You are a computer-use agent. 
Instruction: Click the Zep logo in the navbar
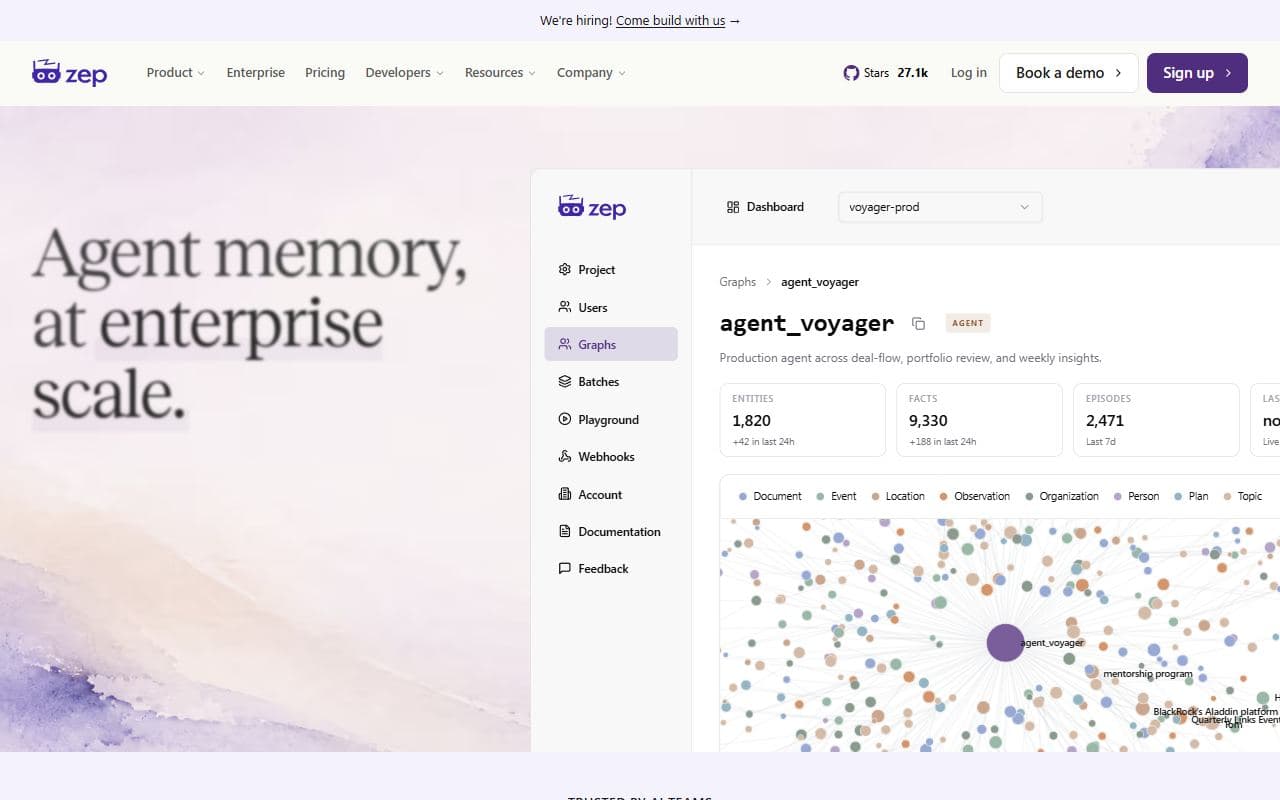coord(69,72)
